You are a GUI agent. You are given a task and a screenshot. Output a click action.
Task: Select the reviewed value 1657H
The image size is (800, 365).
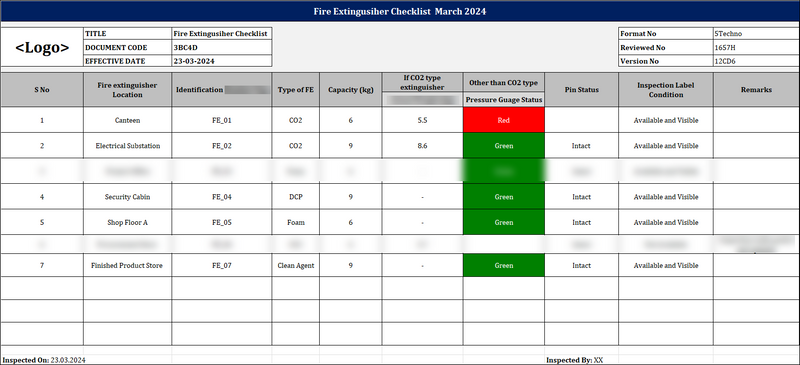756,47
